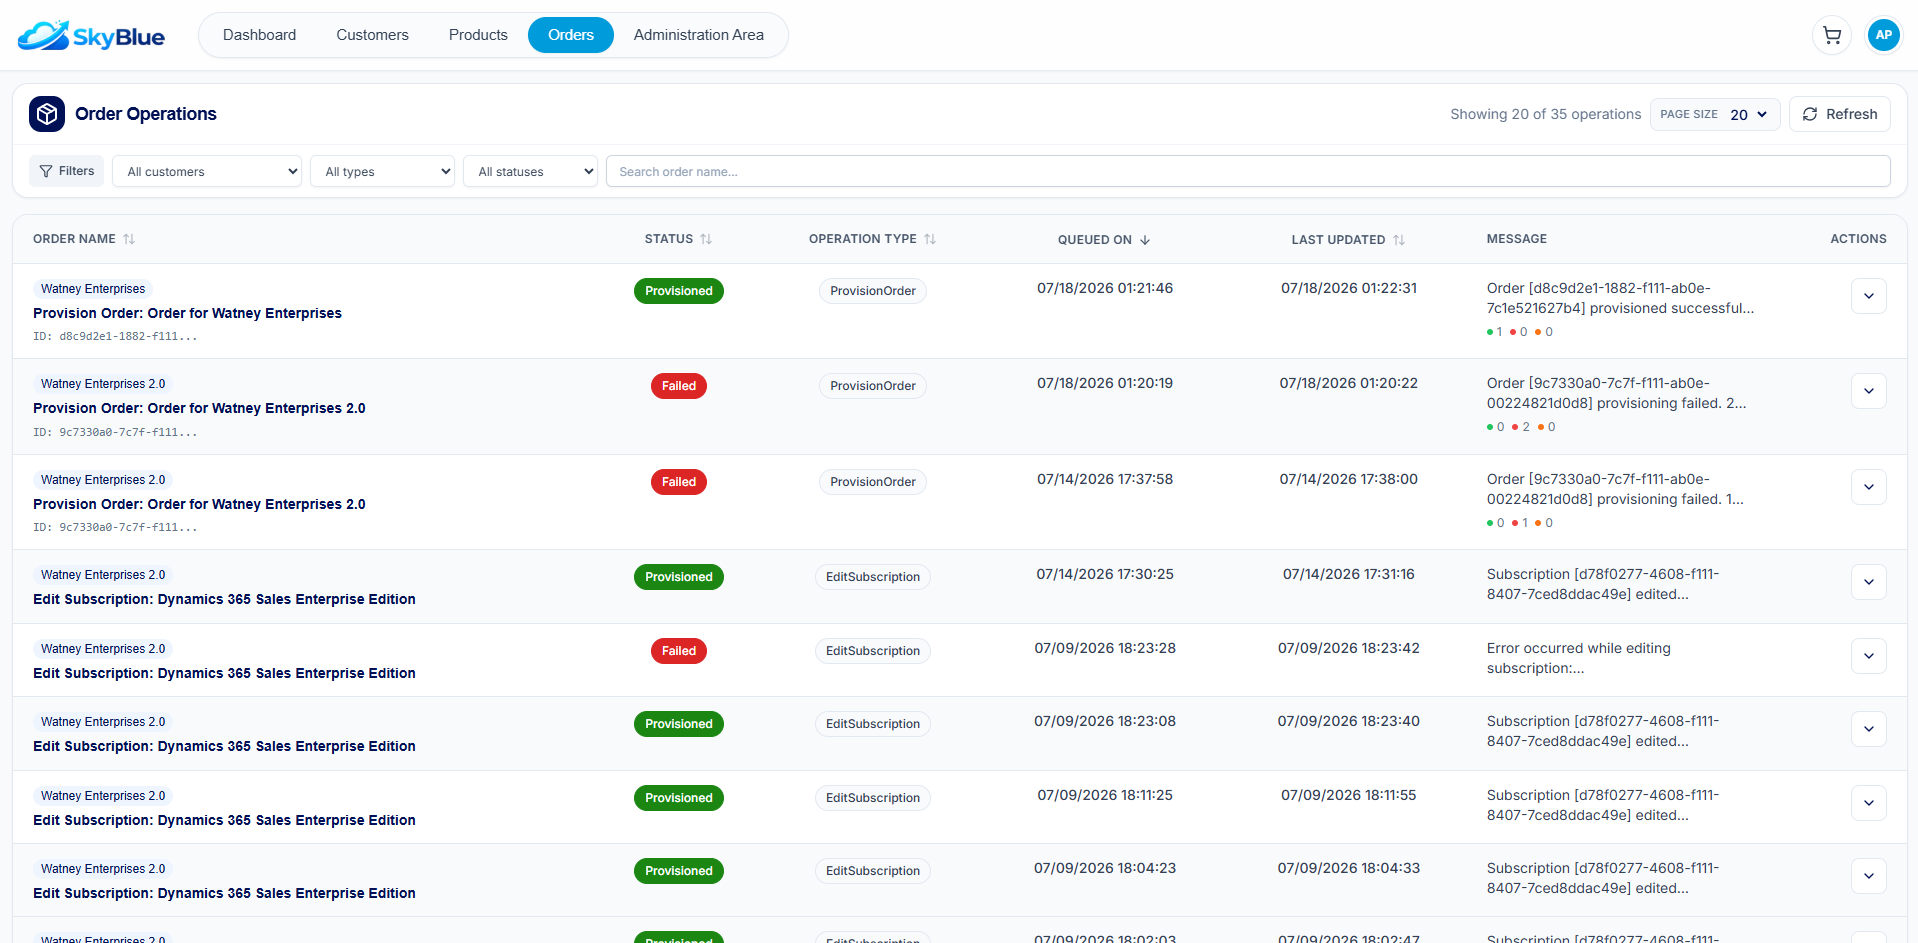The width and height of the screenshot is (1918, 943).
Task: Click the Watney Enterprises customer tag, first row
Action: (93, 289)
